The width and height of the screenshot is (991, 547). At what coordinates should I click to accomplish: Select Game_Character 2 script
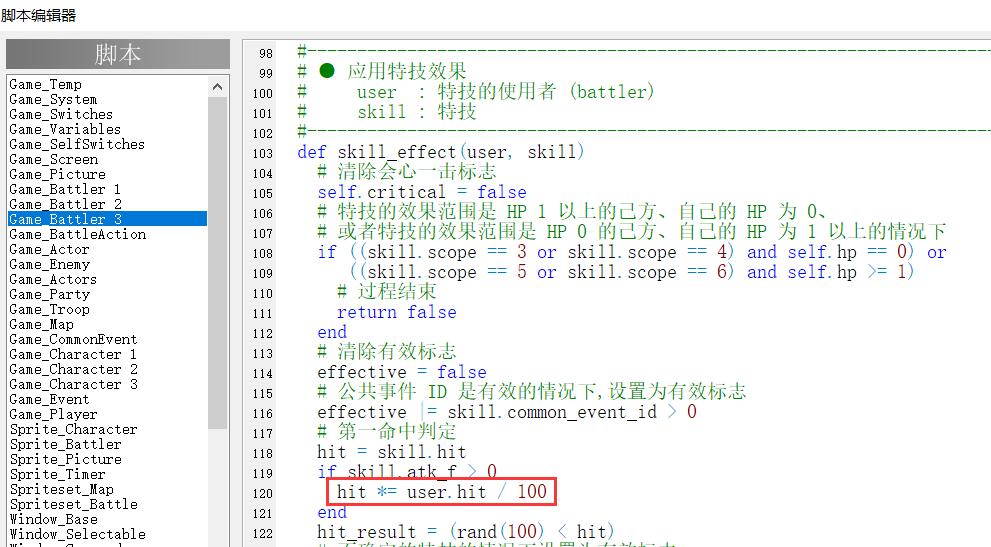click(x=73, y=370)
